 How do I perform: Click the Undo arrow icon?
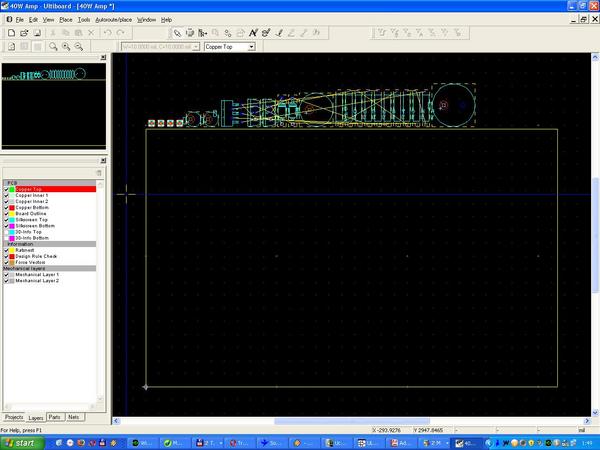pos(107,33)
